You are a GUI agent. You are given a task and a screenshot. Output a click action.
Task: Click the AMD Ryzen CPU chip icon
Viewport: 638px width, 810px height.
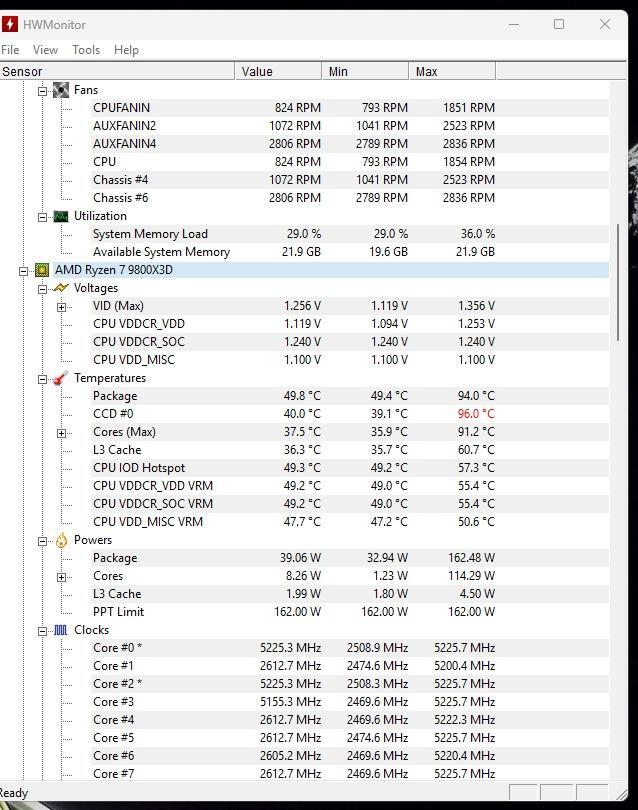tap(42, 270)
